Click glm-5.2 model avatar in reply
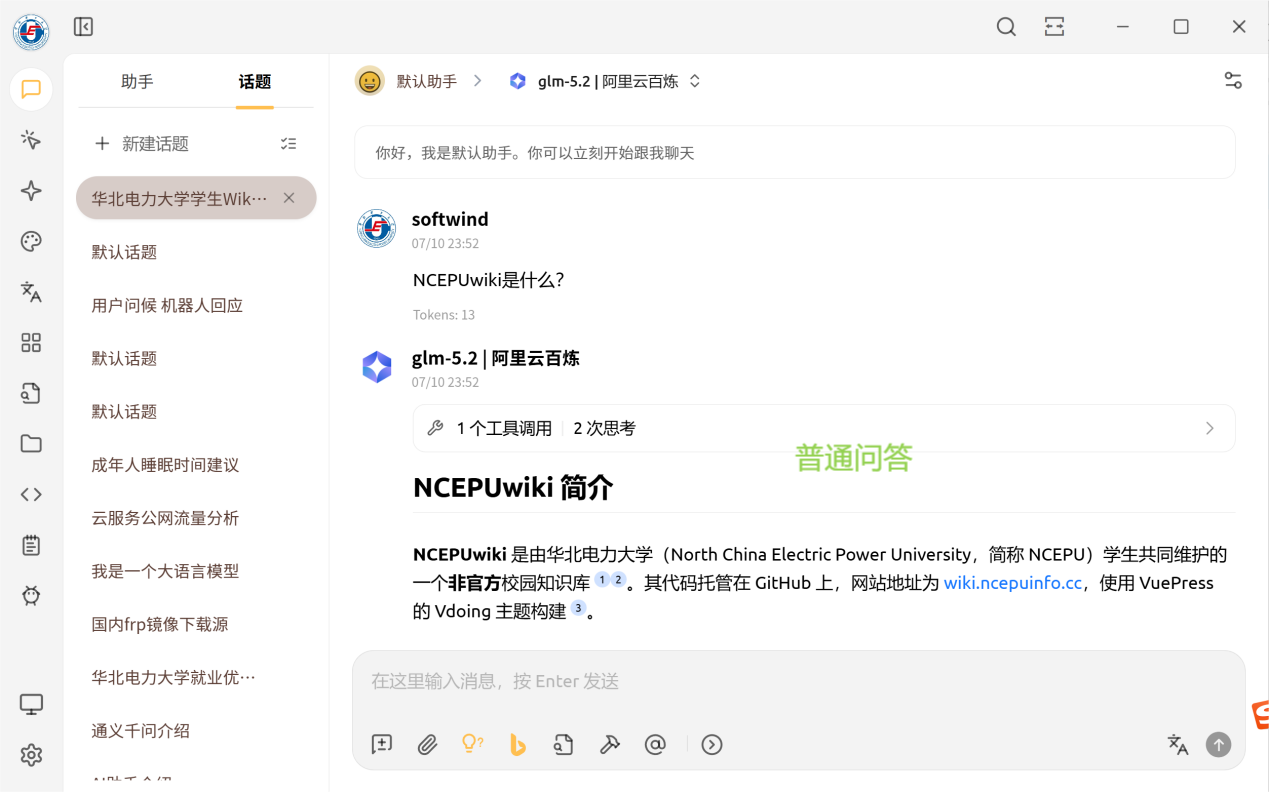1269x792 pixels. pyautogui.click(x=377, y=367)
